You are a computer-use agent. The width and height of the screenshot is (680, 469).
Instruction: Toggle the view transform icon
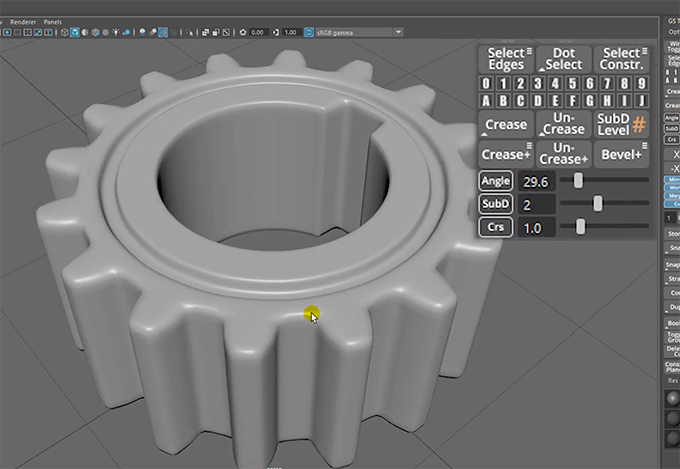pyautogui.click(x=309, y=33)
